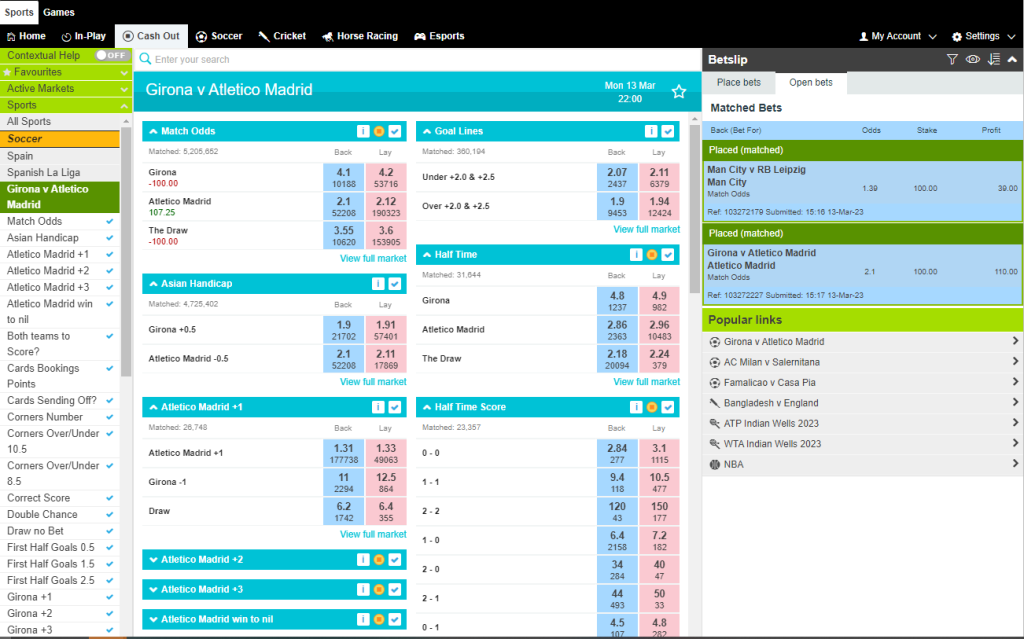Open the Horse Racing section

(x=360, y=36)
